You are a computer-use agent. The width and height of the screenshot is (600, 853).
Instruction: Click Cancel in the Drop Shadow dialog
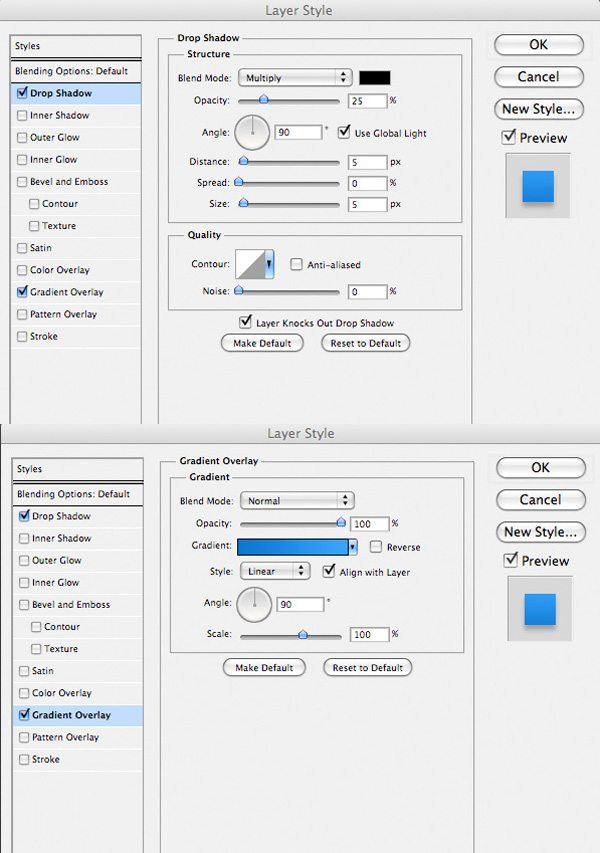pyautogui.click(x=539, y=77)
